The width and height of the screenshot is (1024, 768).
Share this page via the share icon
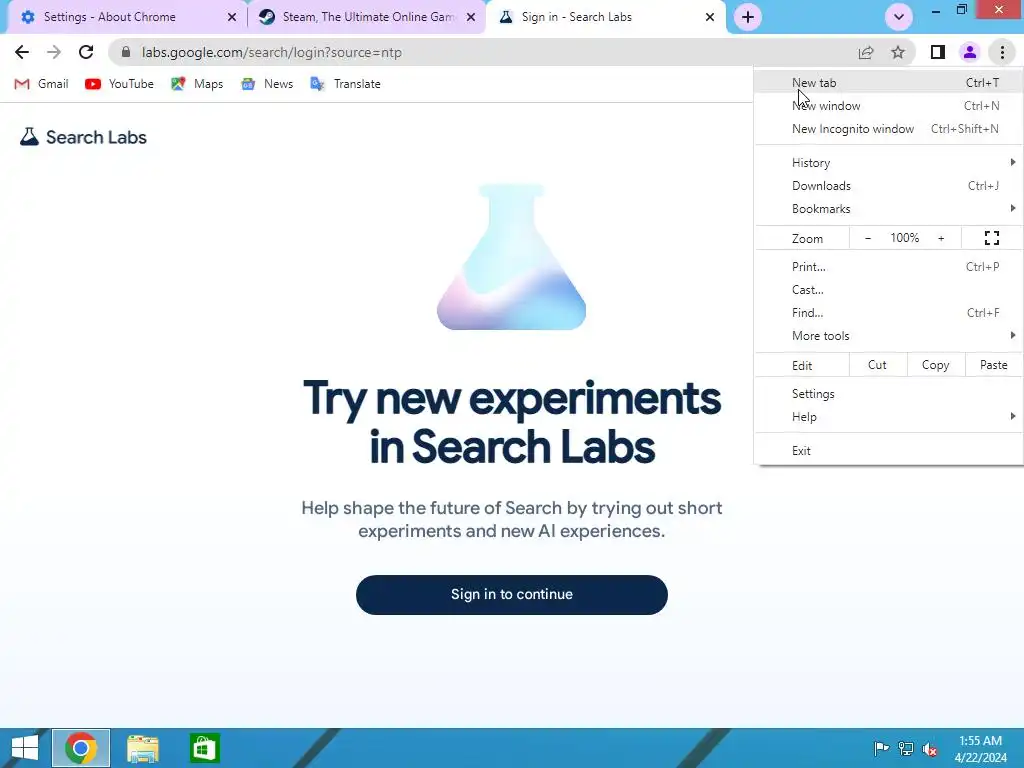(866, 52)
